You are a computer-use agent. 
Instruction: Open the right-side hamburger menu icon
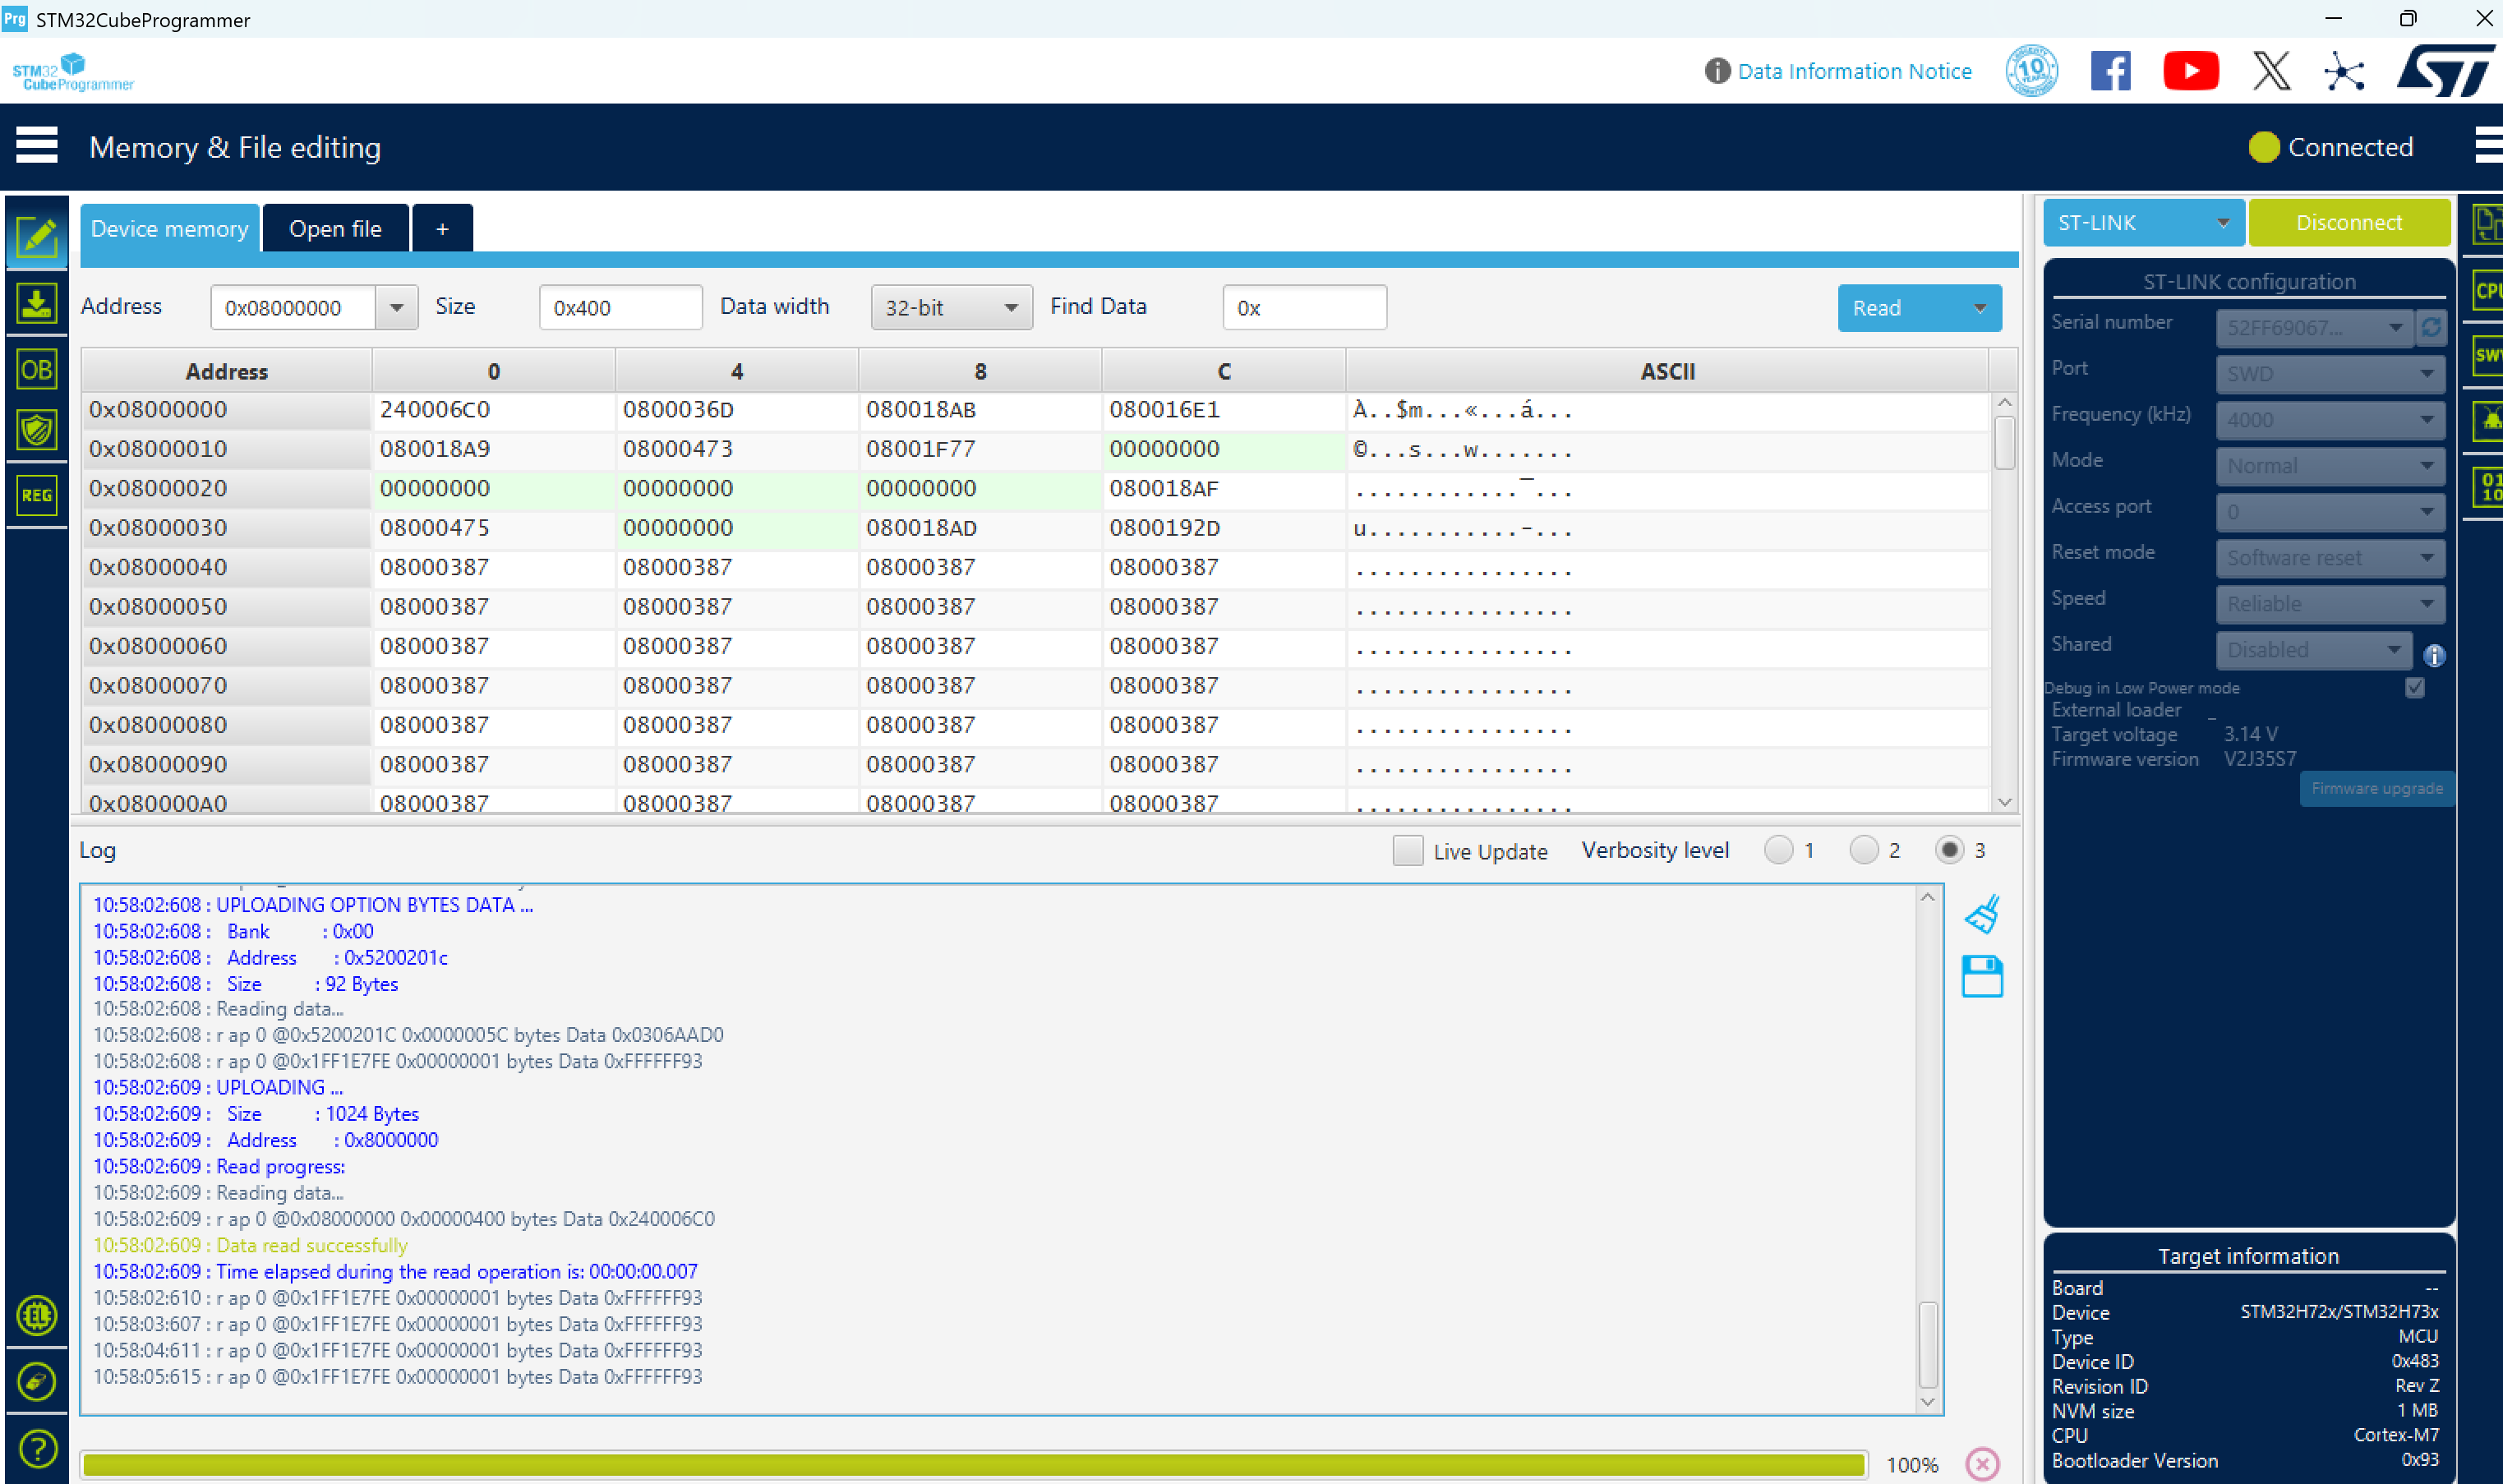pyautogui.click(x=2488, y=146)
